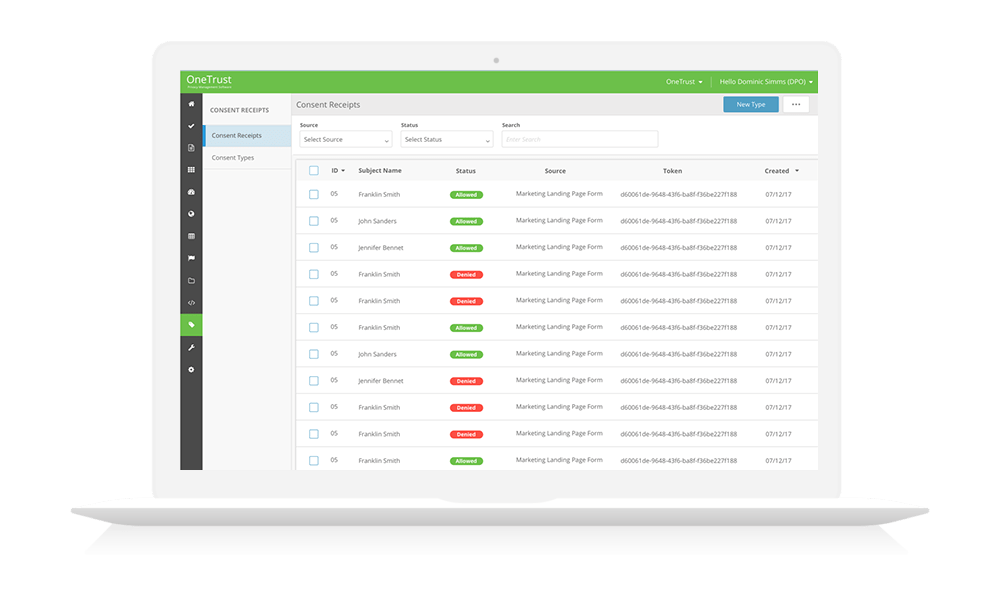Image resolution: width=1000 pixels, height=596 pixels.
Task: Open the Select Status dropdown
Action: [x=446, y=140]
